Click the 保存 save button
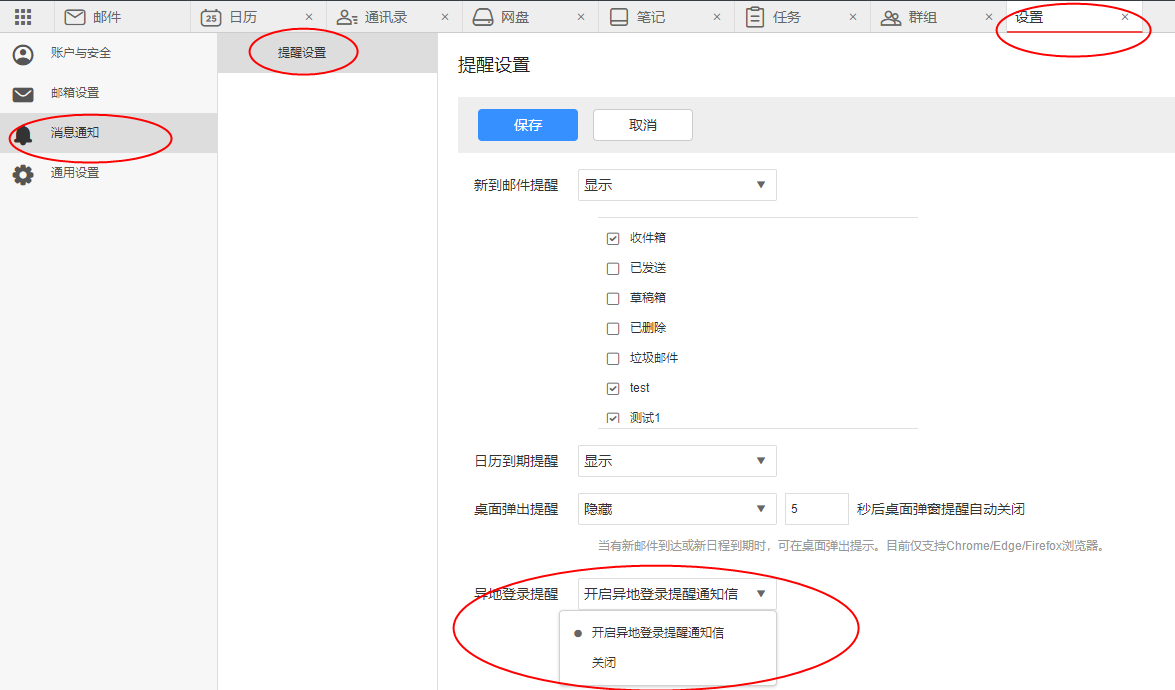 [x=527, y=124]
